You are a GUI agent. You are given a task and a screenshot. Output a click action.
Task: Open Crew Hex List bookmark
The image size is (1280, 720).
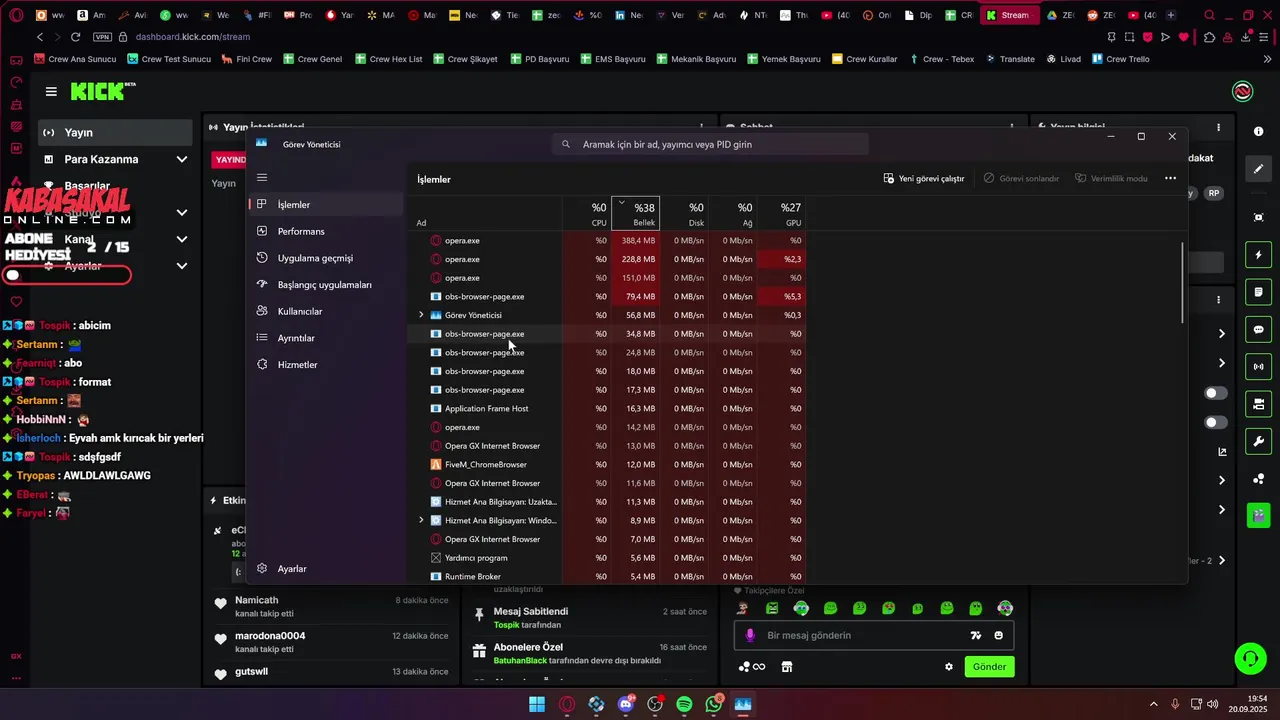(x=388, y=59)
